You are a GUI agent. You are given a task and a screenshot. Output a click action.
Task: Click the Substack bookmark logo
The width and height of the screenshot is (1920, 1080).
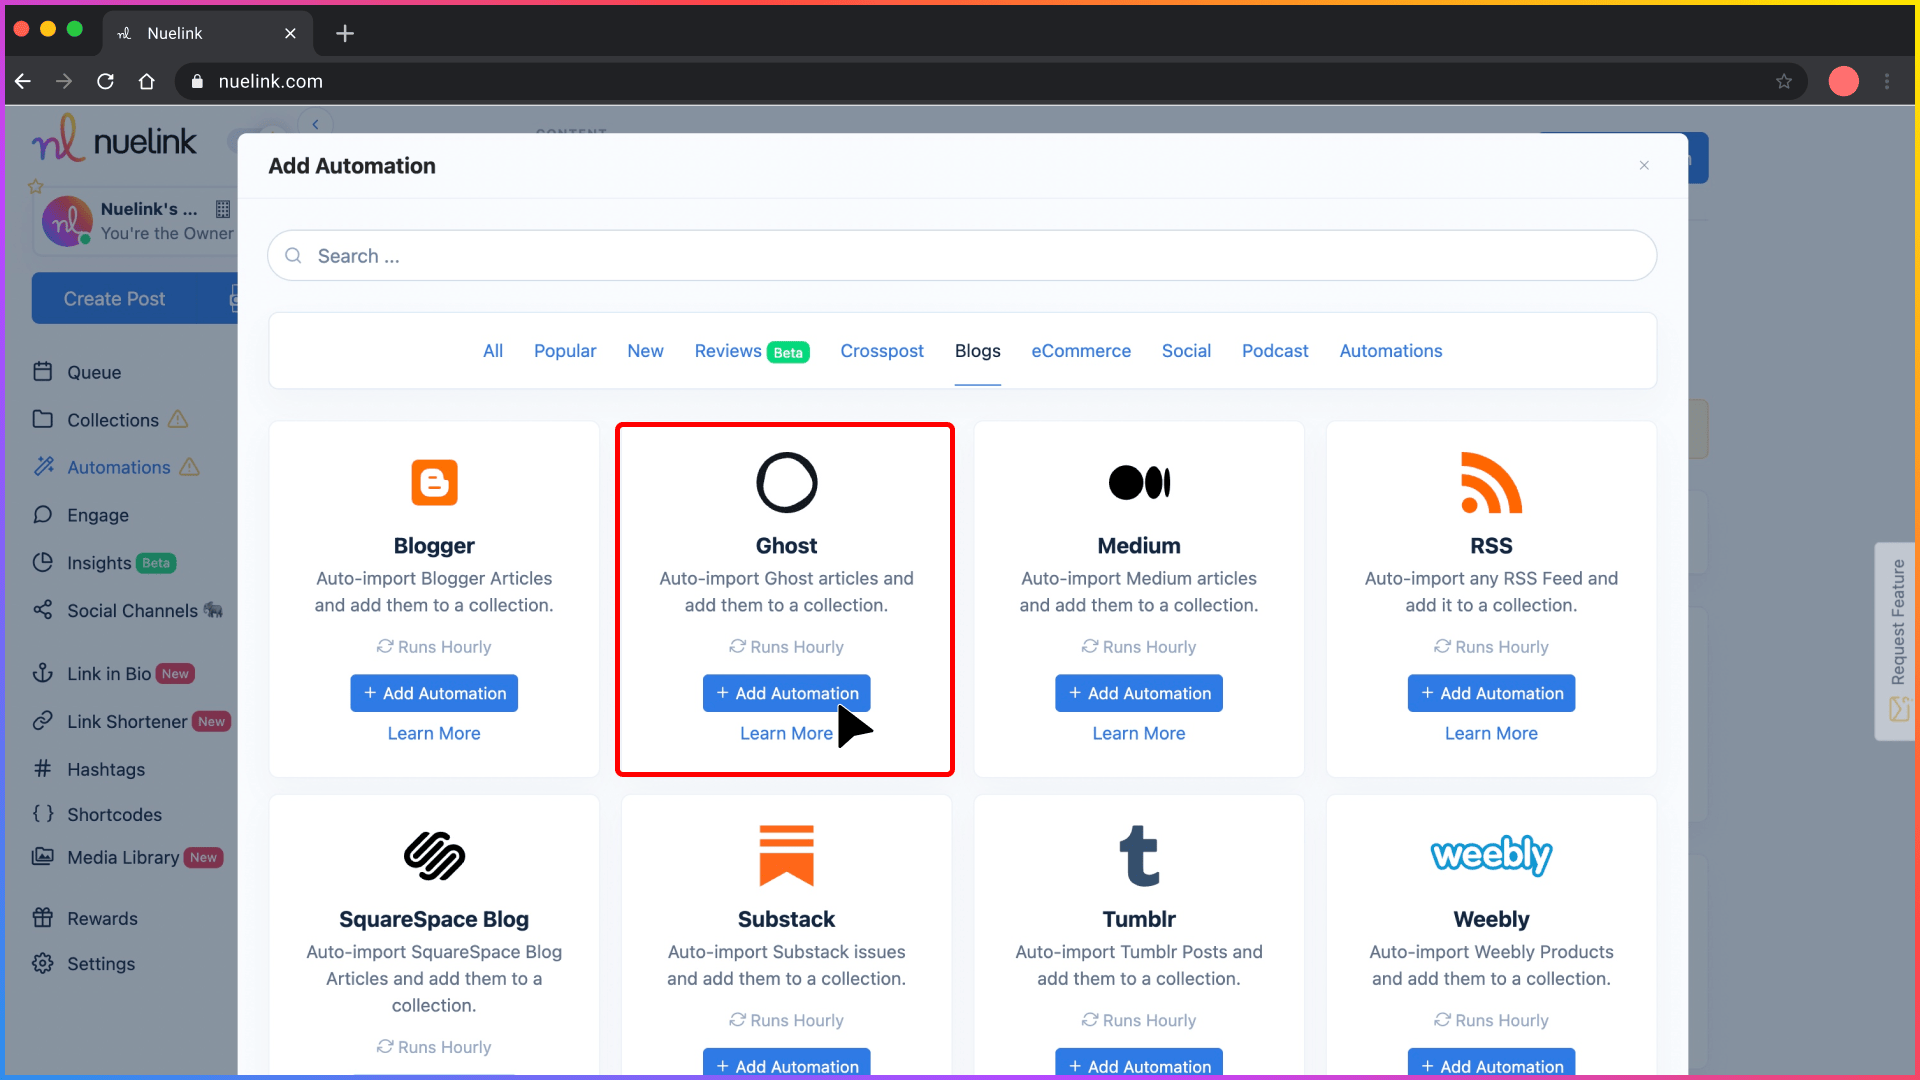click(x=786, y=856)
